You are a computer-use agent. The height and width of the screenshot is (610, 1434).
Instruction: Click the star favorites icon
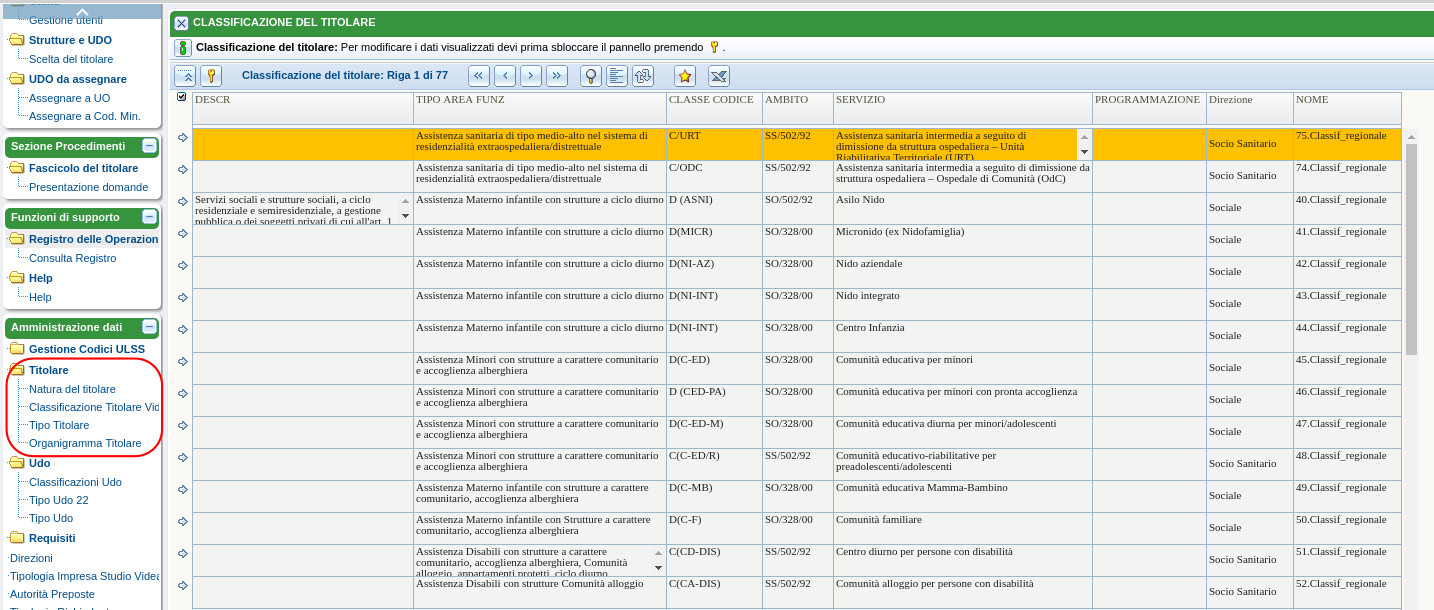coord(685,76)
